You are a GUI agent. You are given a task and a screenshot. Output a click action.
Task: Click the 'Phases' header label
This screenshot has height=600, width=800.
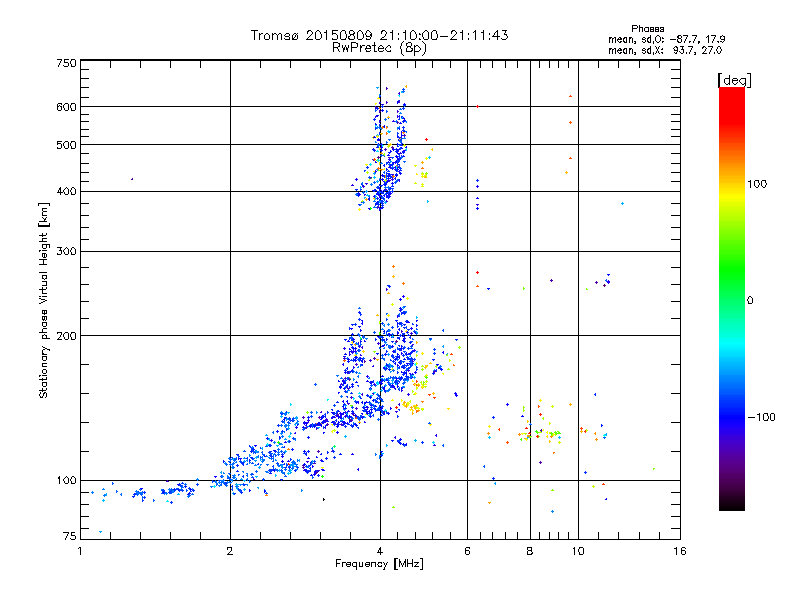[x=647, y=29]
